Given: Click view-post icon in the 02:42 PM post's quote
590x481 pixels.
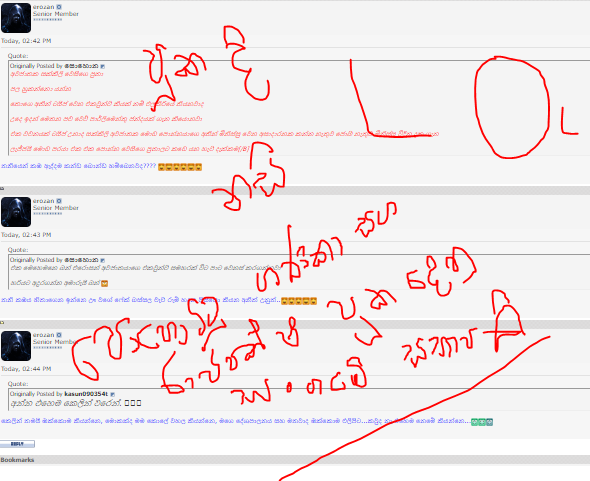Looking at the screenshot, I should [103, 67].
